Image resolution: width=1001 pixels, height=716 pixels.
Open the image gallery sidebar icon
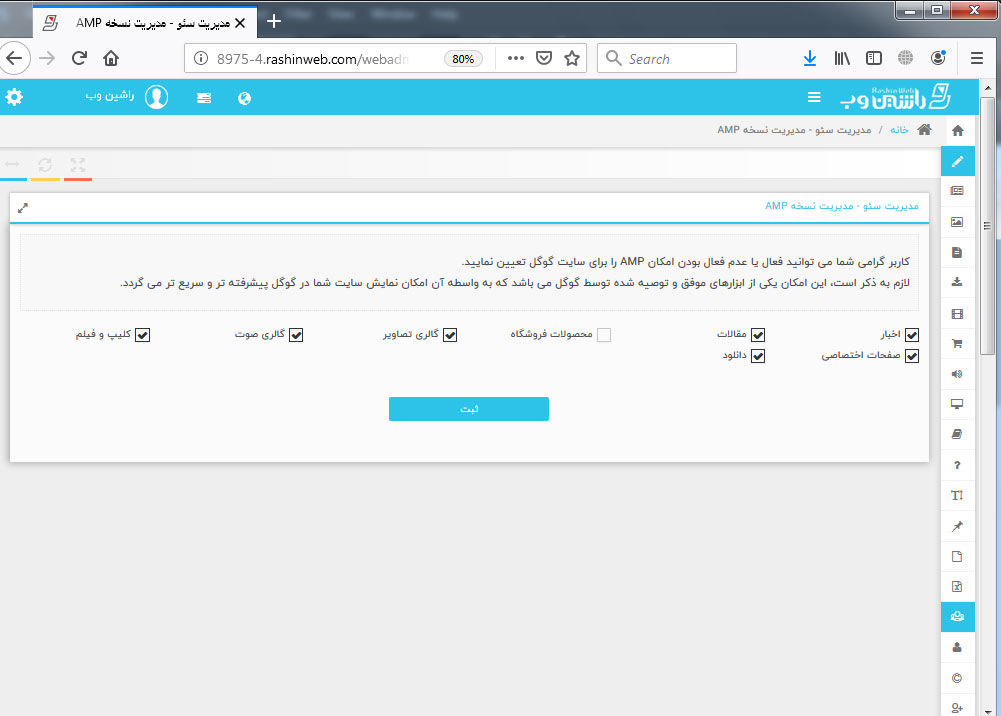click(957, 222)
